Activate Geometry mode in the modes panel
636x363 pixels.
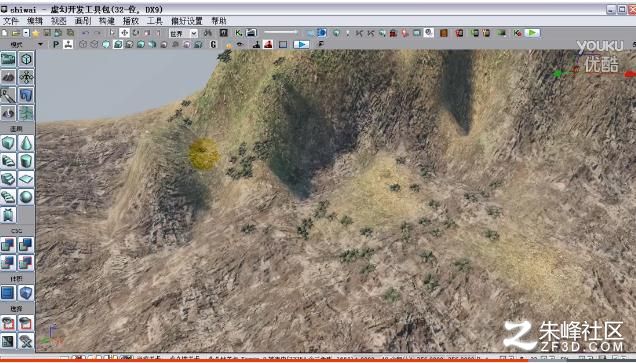pos(26,60)
